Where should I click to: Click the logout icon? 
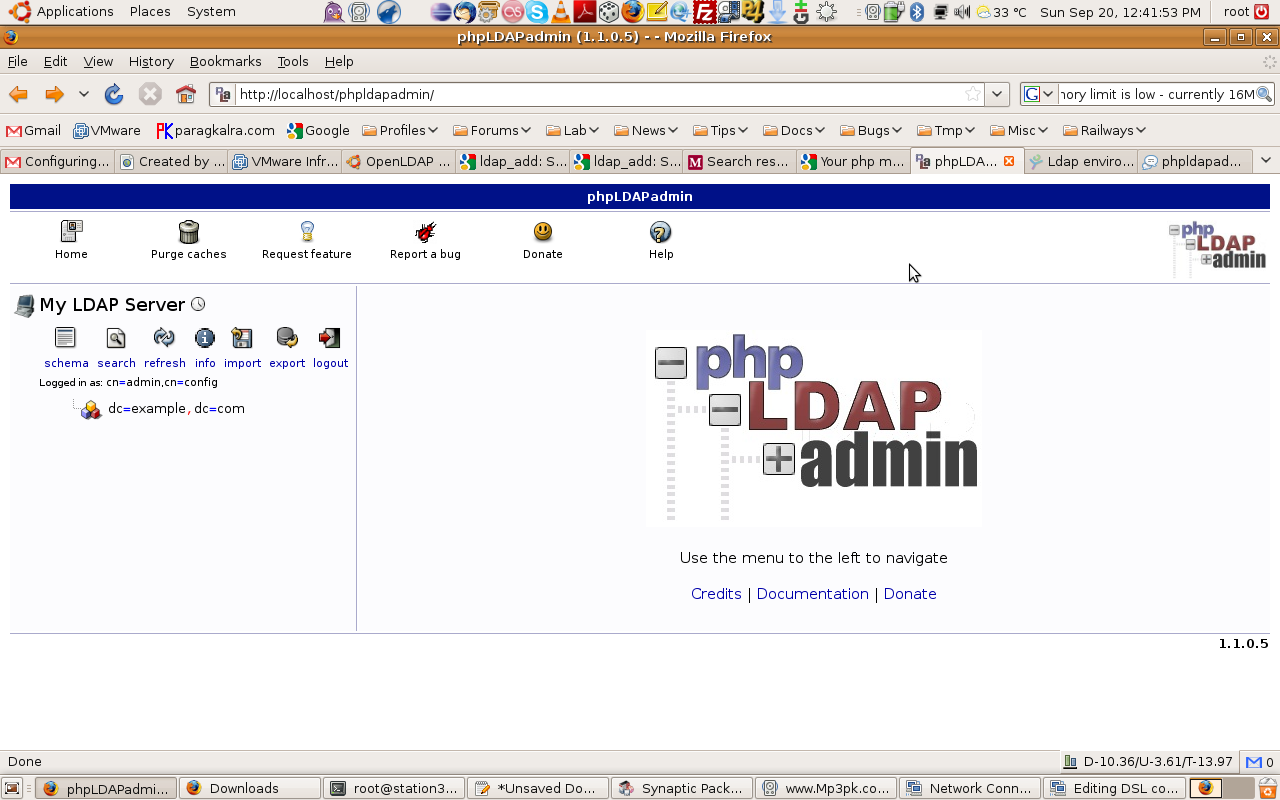(x=330, y=338)
